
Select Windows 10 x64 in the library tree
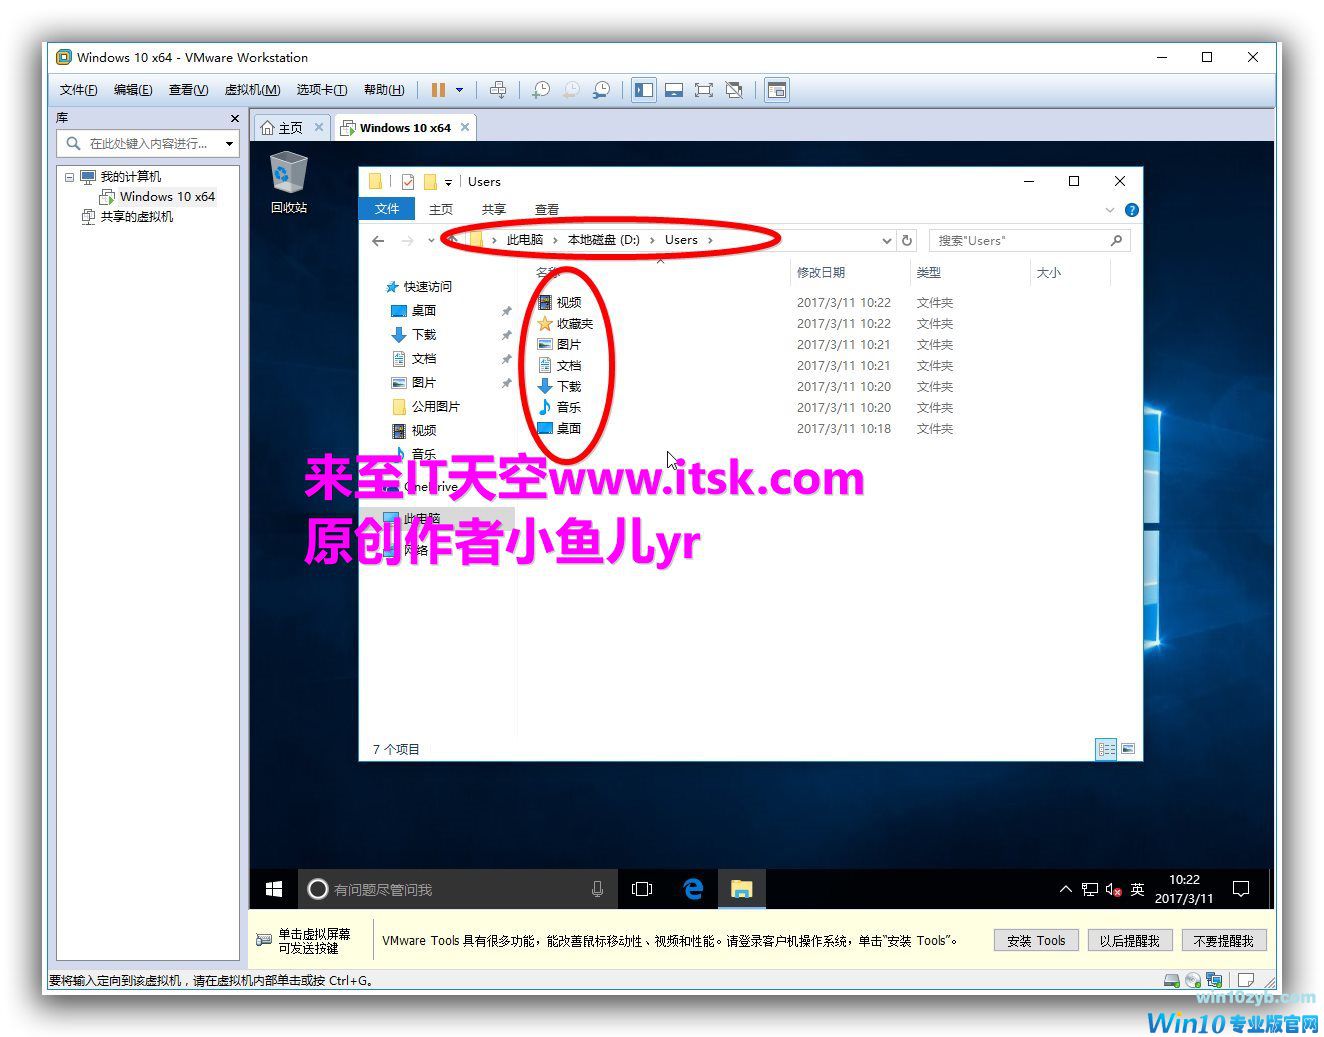pos(167,197)
